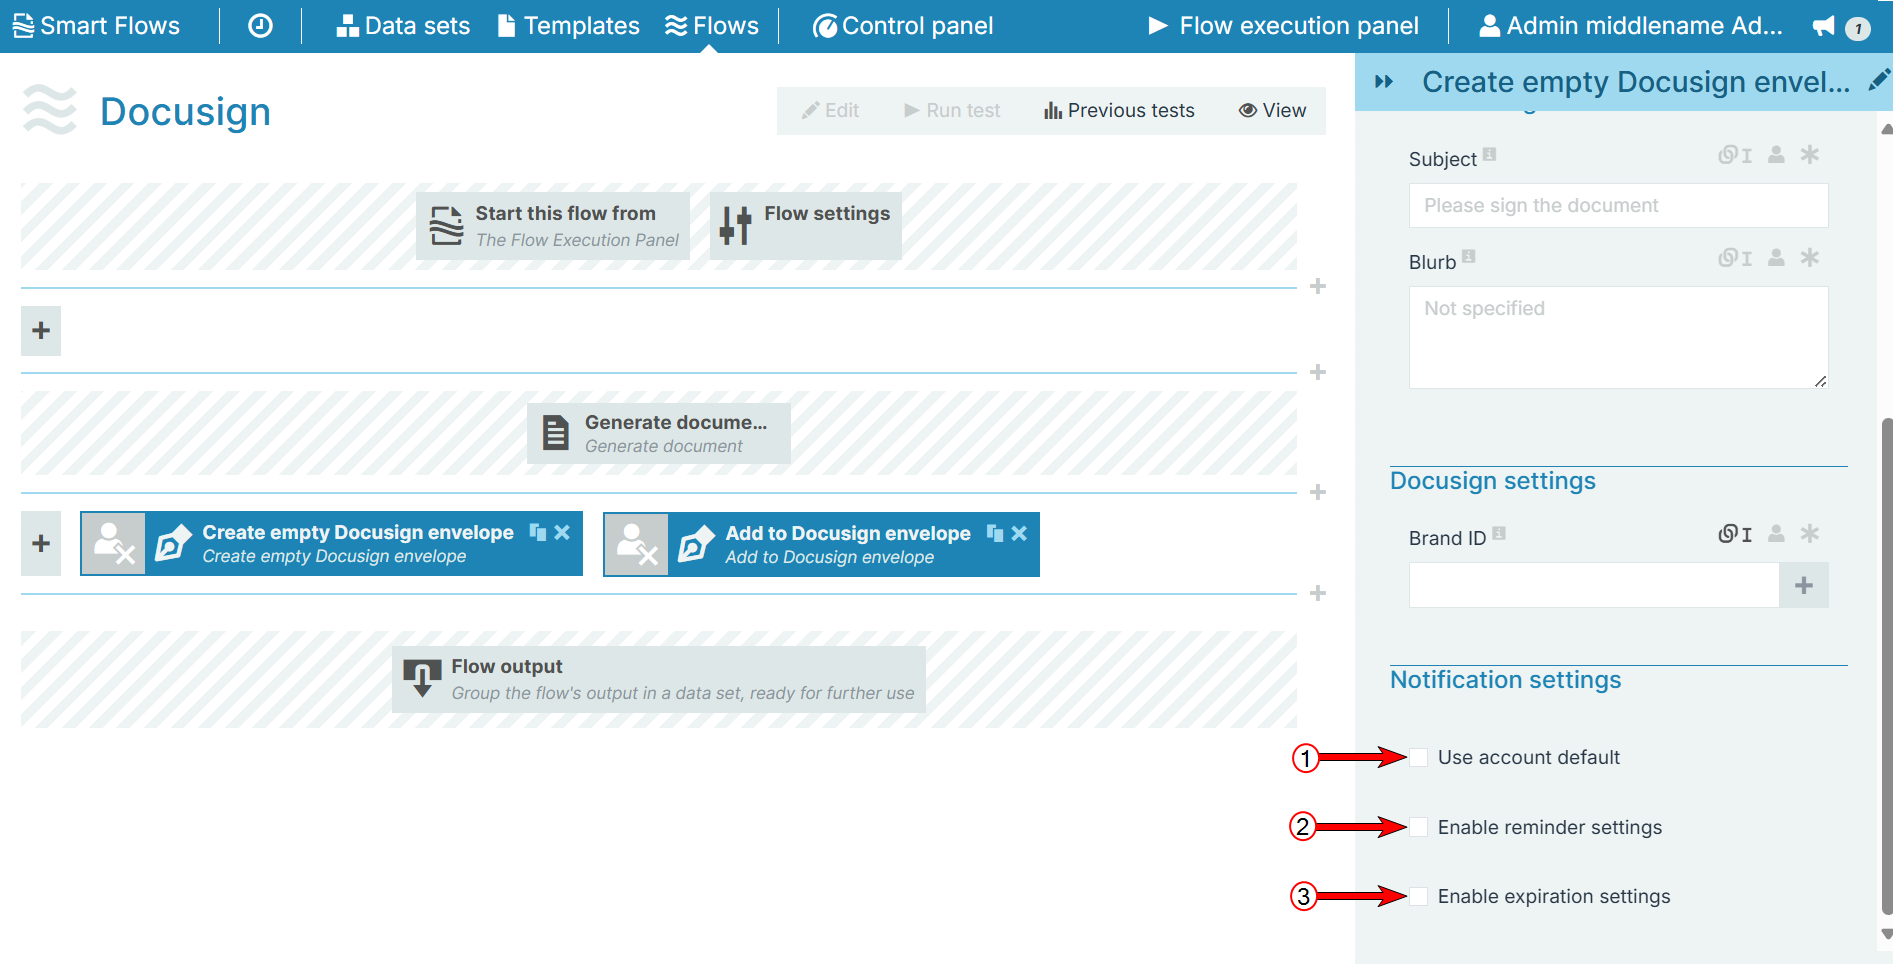This screenshot has height=964, width=1893.
Task: Enable expiration settings checkbox
Action: click(x=1419, y=896)
